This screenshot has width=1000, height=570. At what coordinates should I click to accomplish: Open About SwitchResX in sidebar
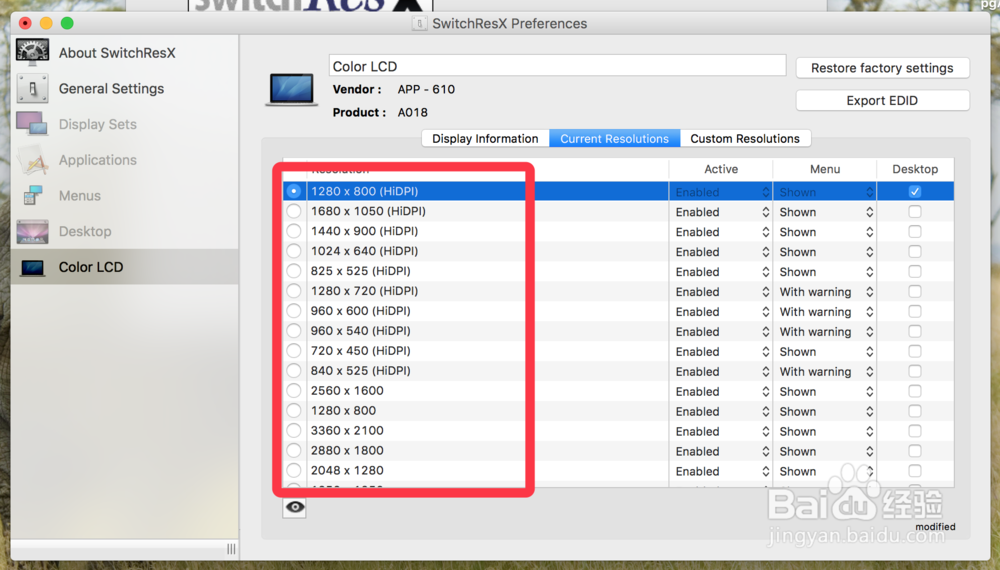click(117, 53)
